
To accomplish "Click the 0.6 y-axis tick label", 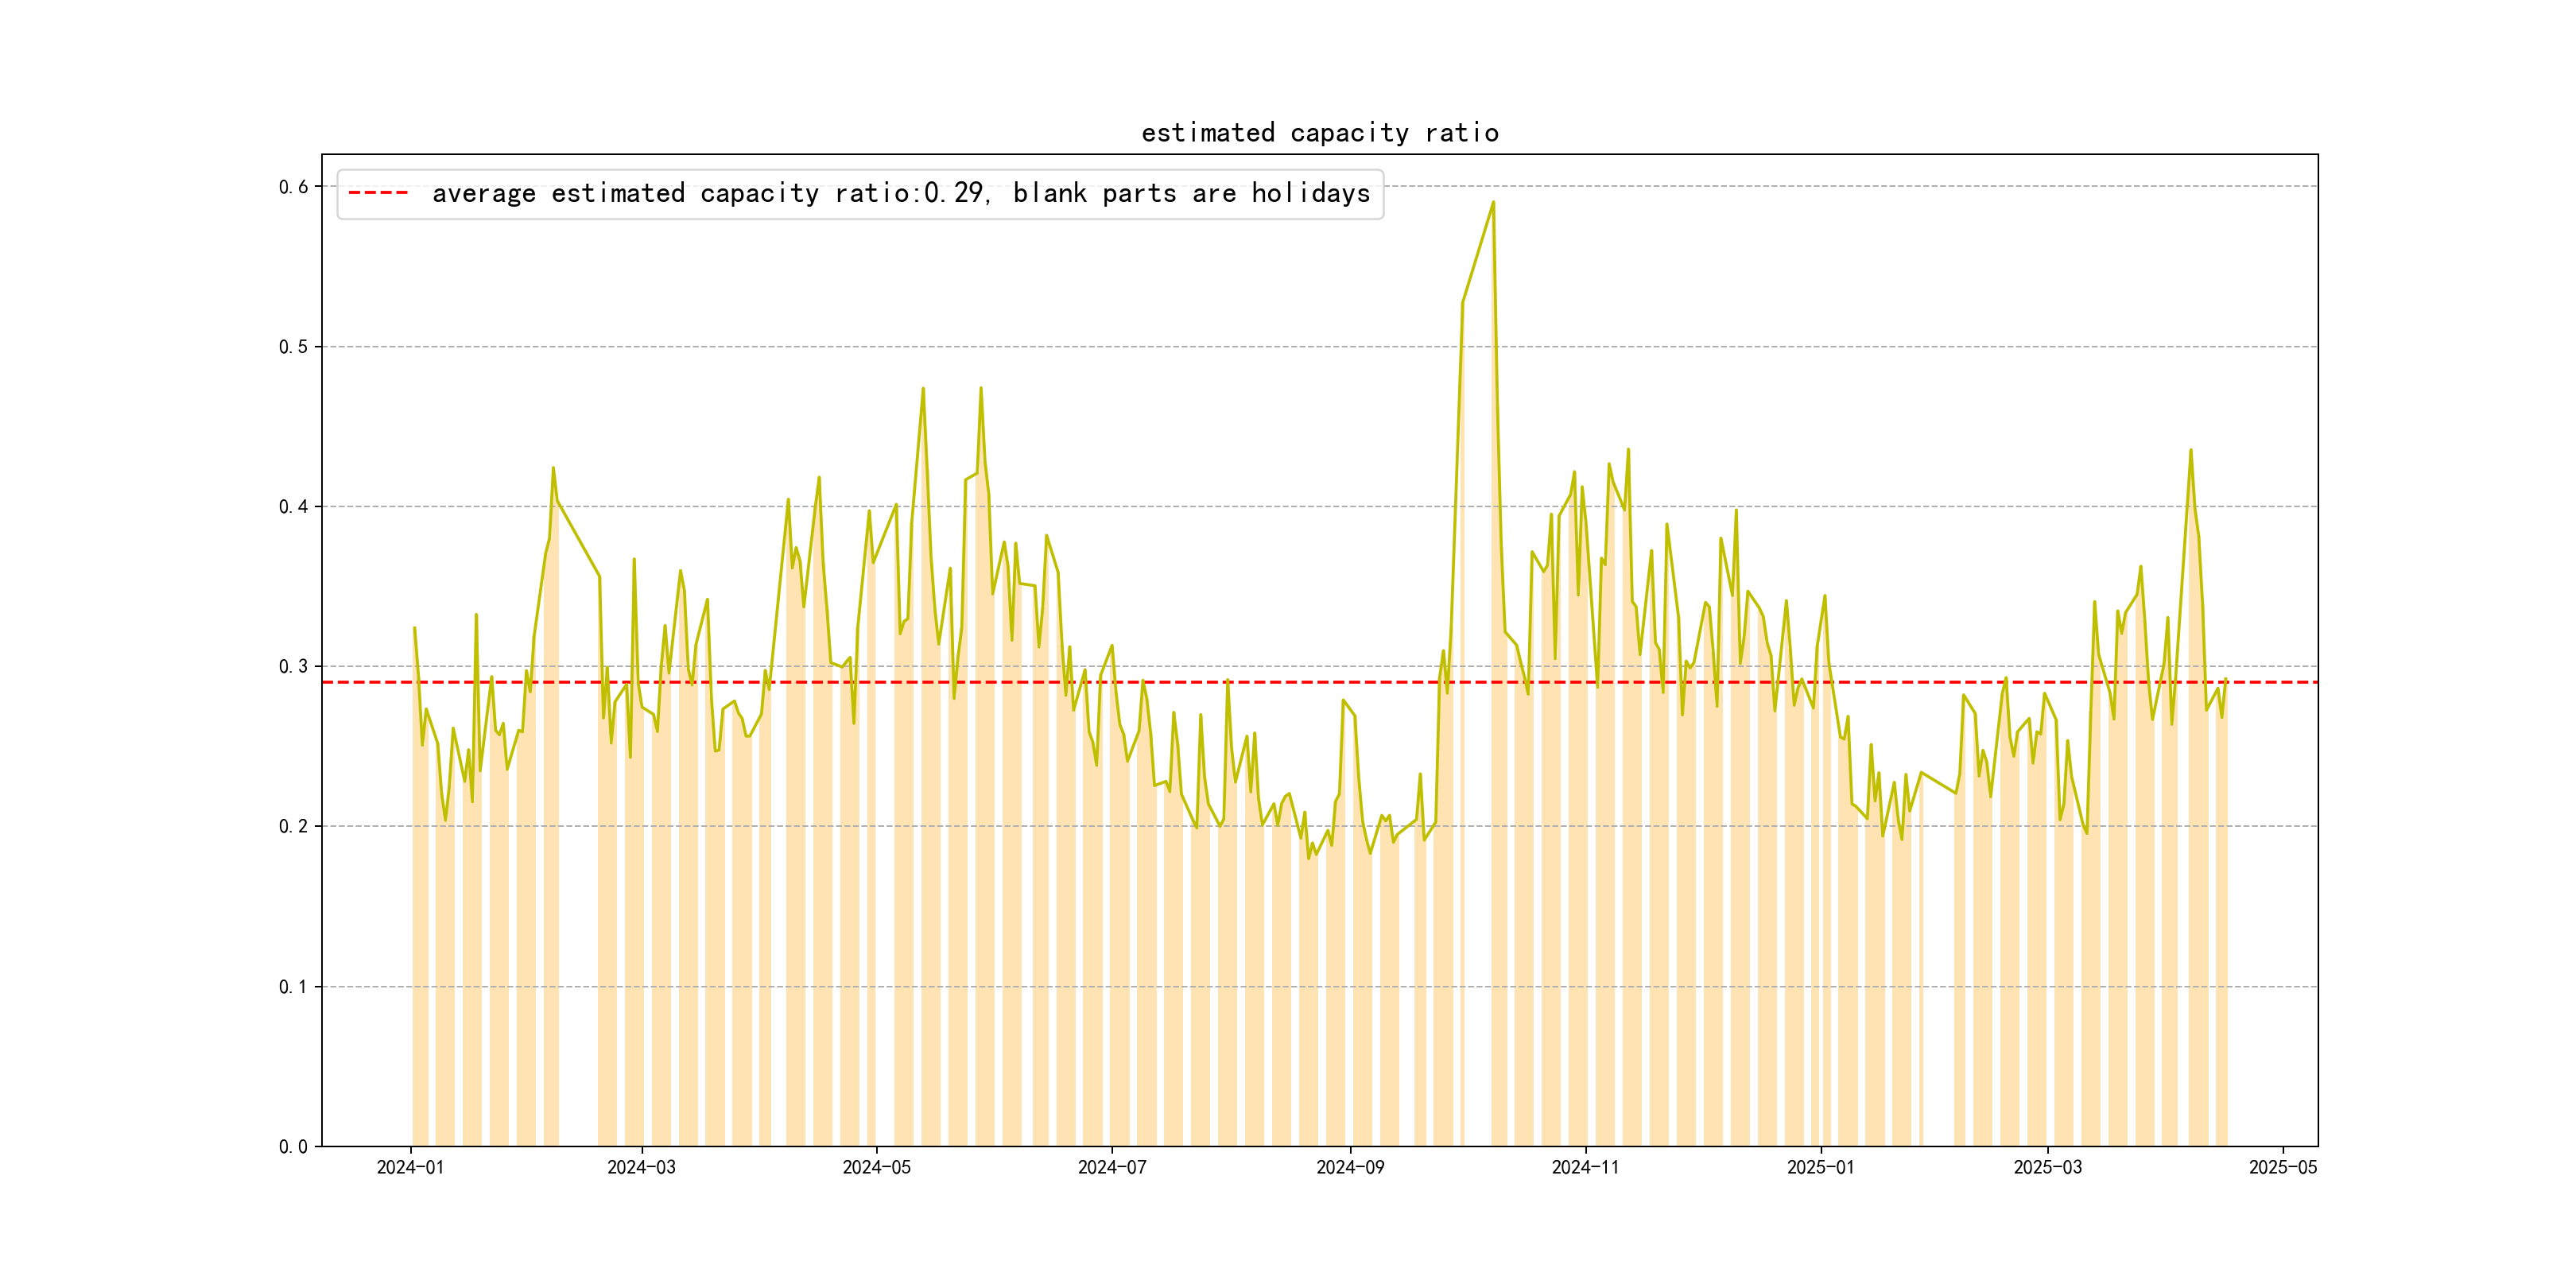I will pyautogui.click(x=293, y=187).
